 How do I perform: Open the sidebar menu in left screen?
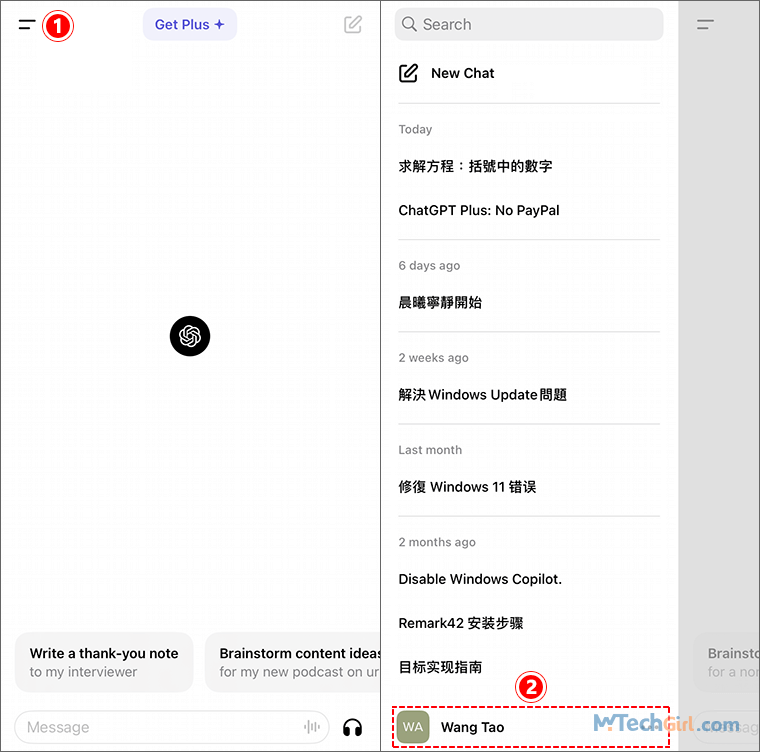[27, 24]
